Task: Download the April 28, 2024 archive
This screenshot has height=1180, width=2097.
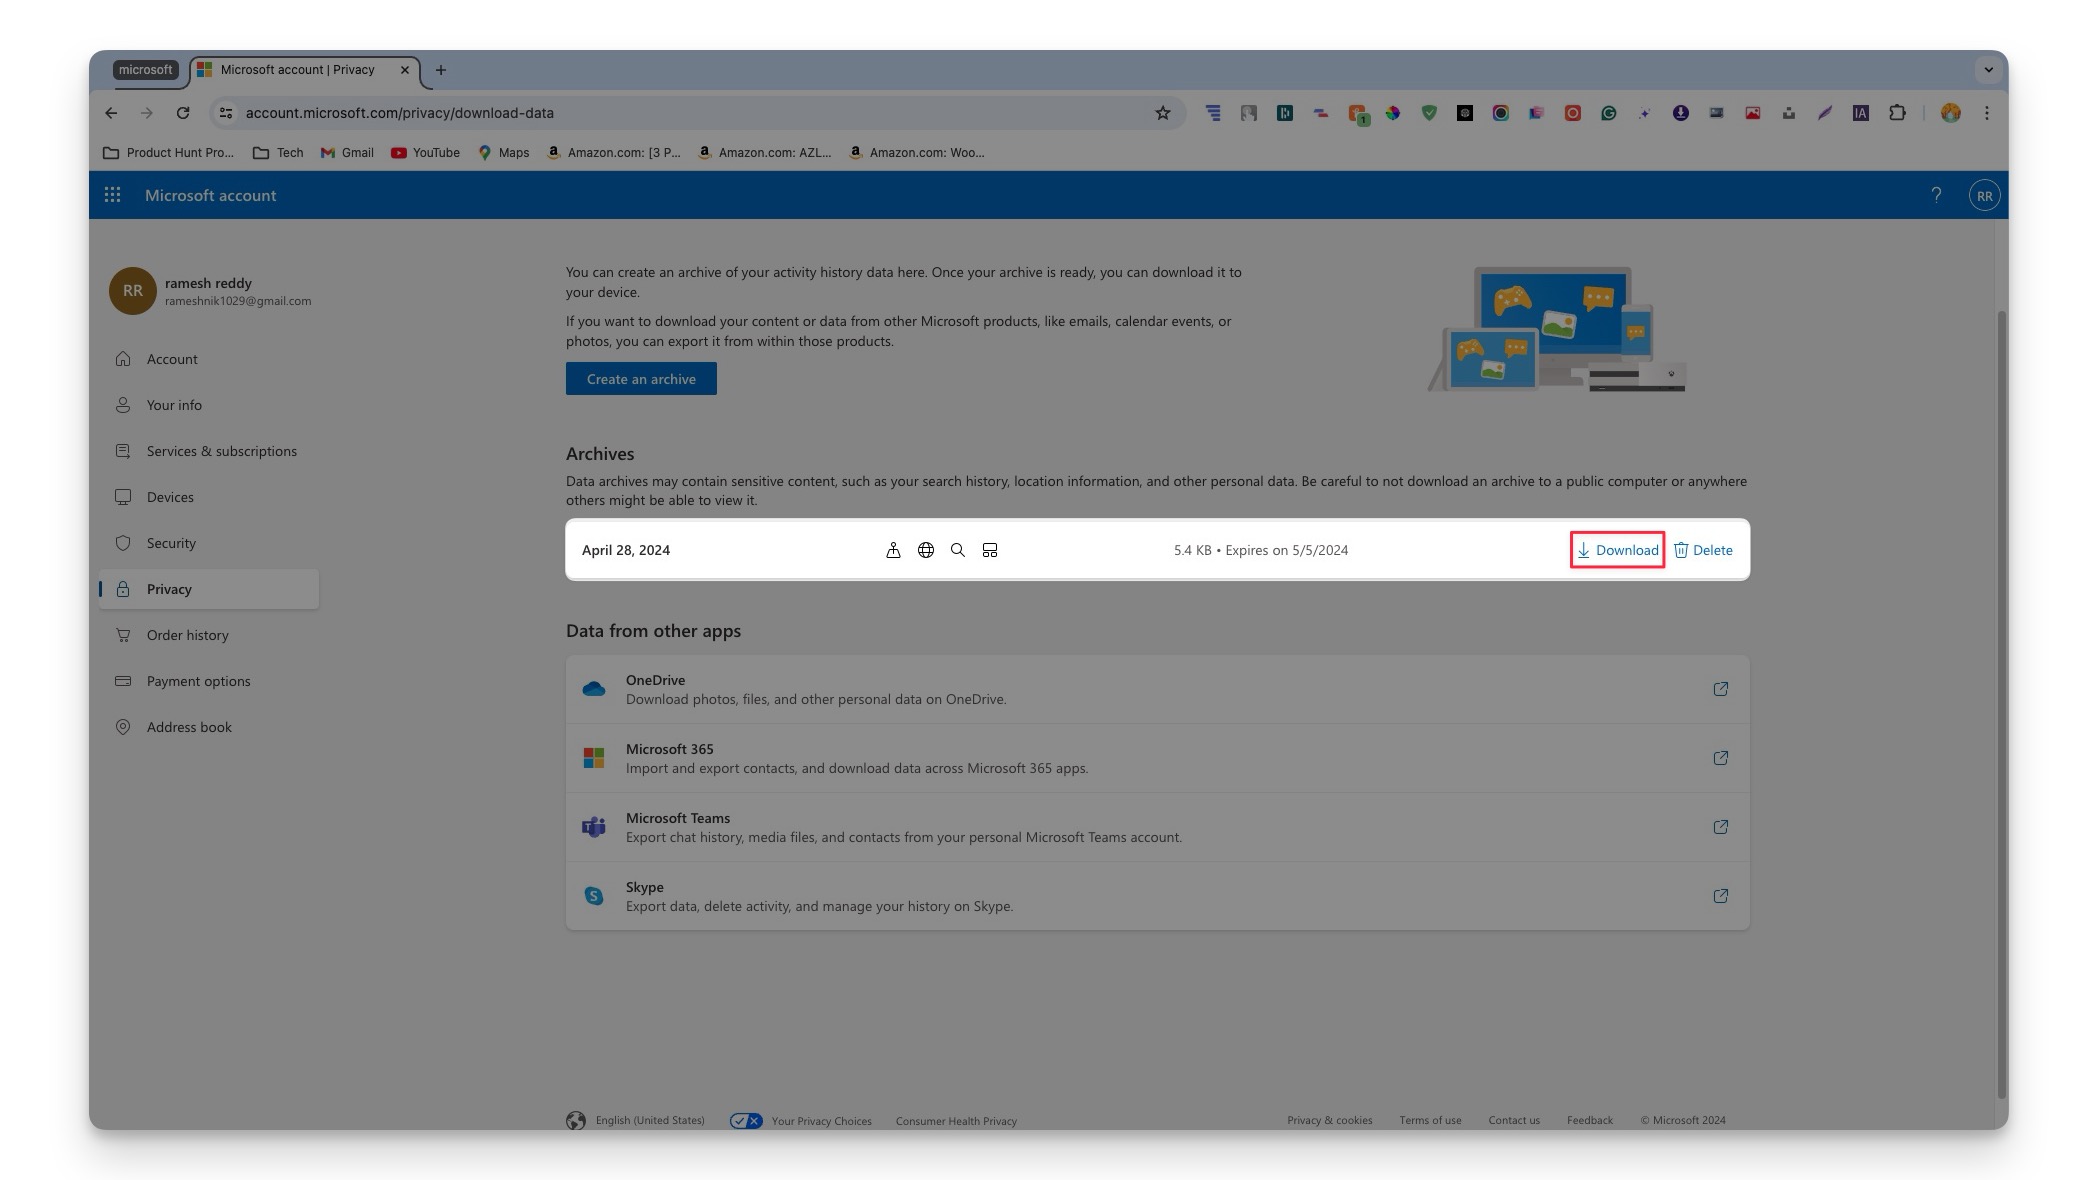Action: [1617, 550]
